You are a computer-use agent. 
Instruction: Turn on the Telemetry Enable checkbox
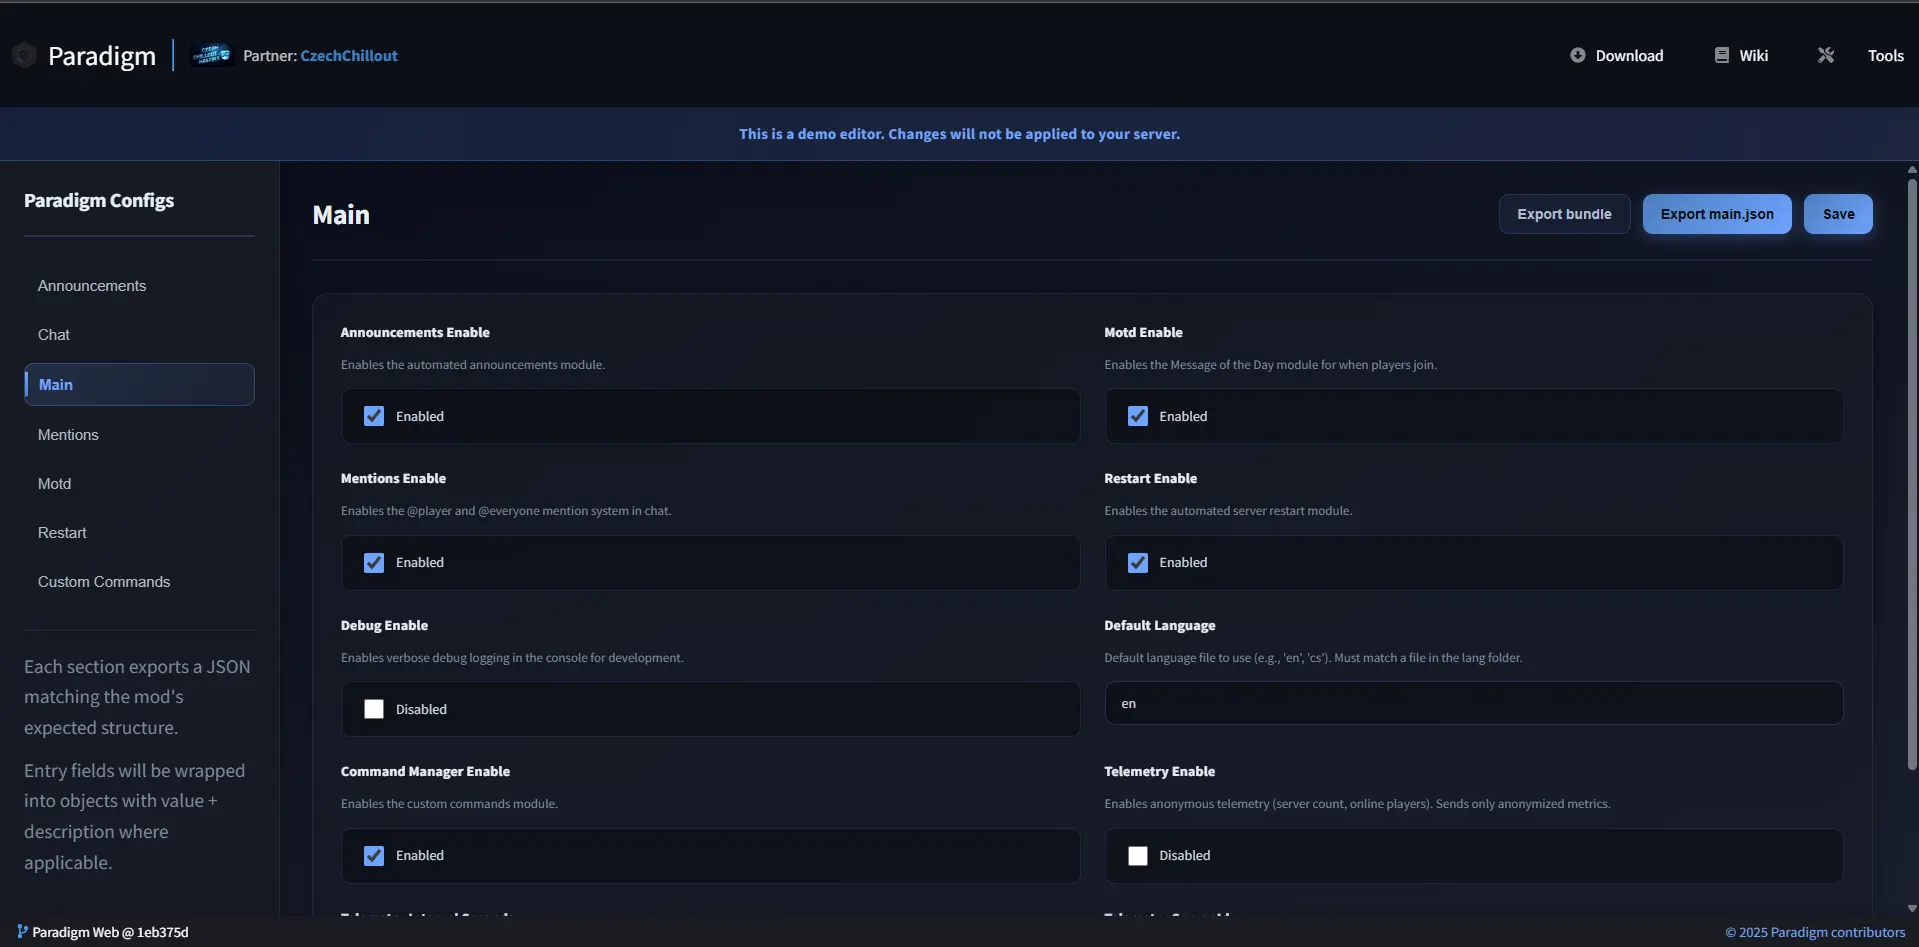1137,856
